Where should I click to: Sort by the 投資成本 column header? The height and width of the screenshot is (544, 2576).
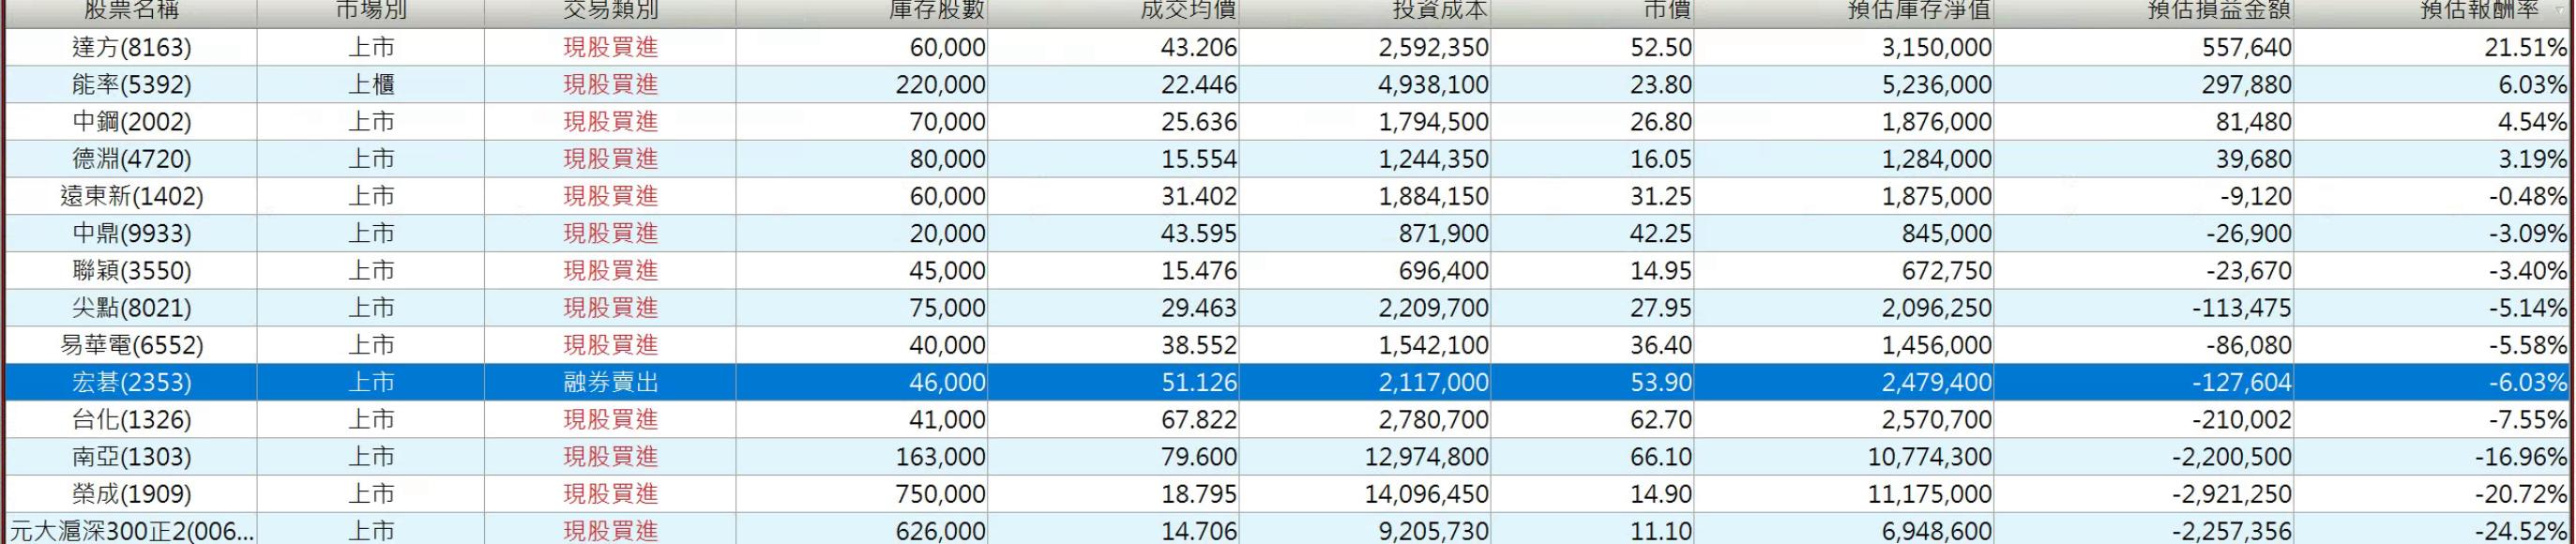tap(1365, 12)
